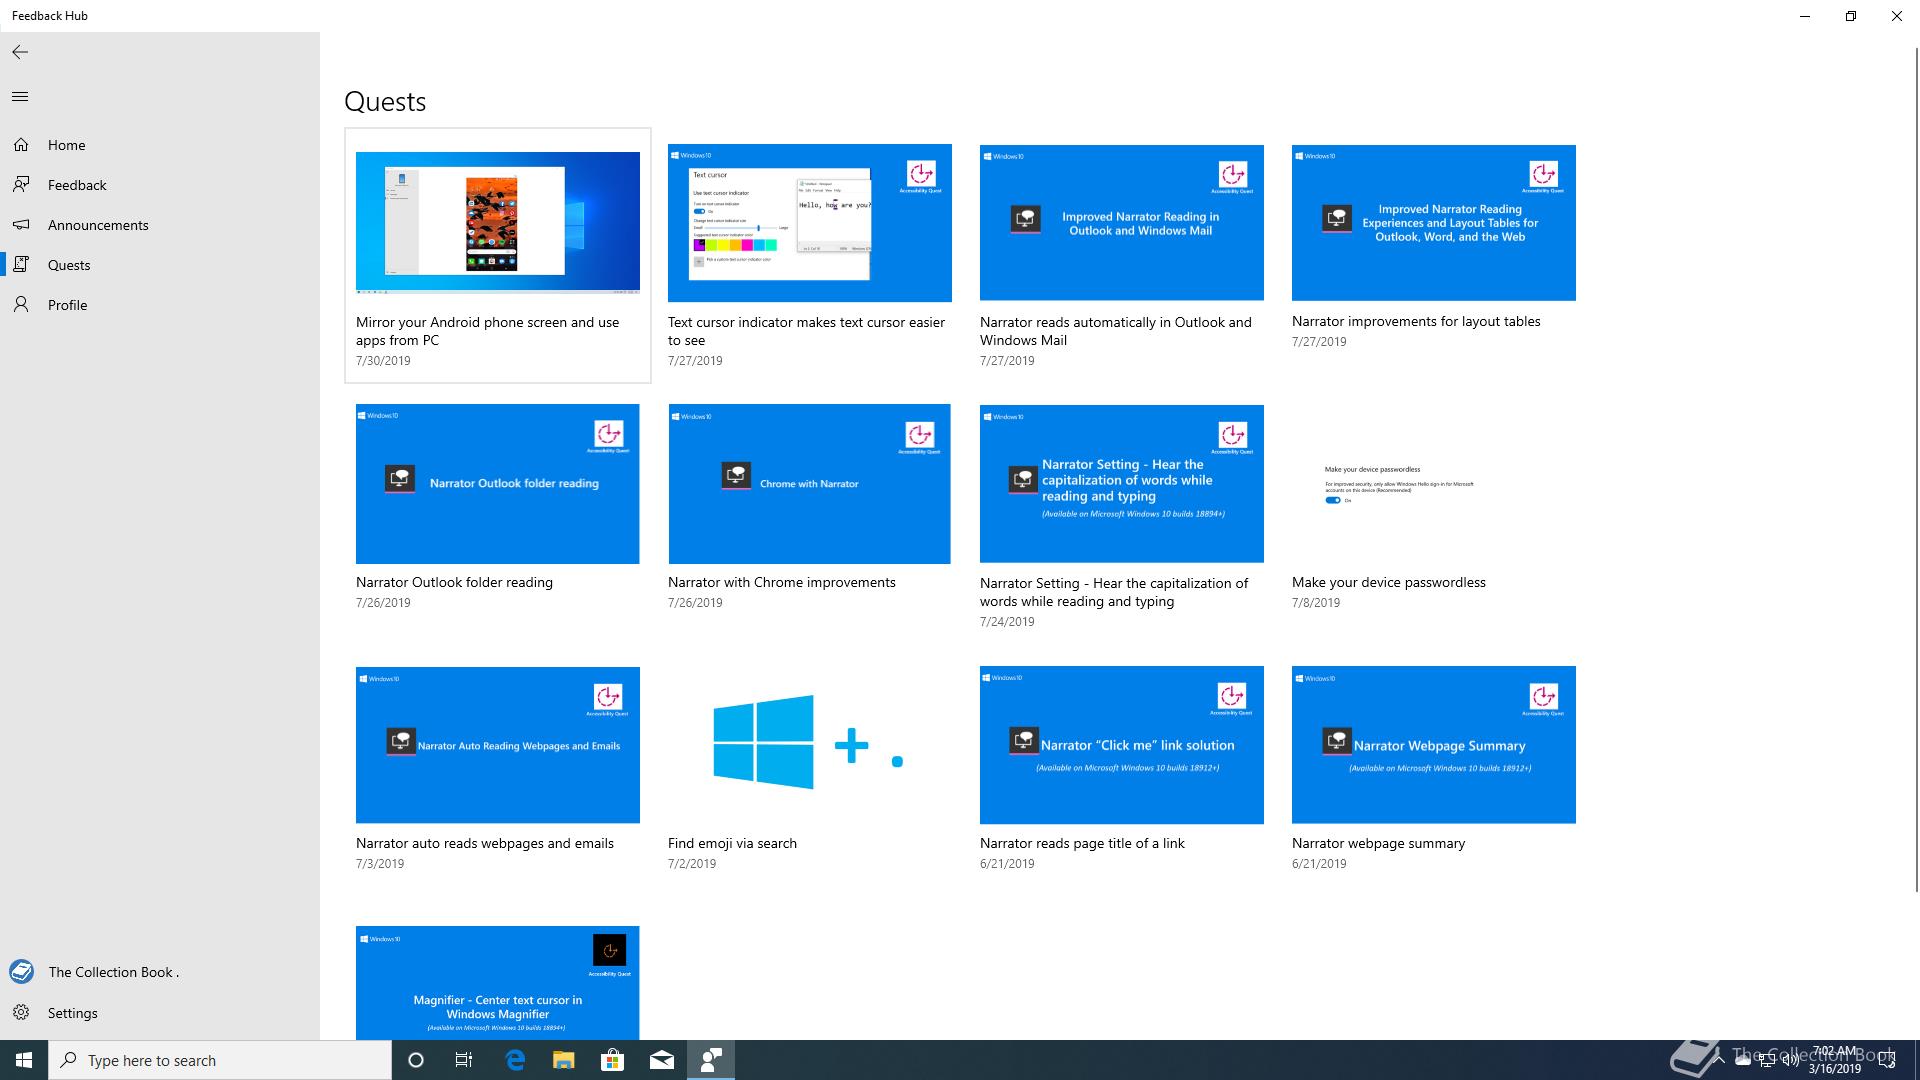Open Narrator Webpage Summary thumbnail
This screenshot has height=1080, width=1920.
[x=1434, y=745]
